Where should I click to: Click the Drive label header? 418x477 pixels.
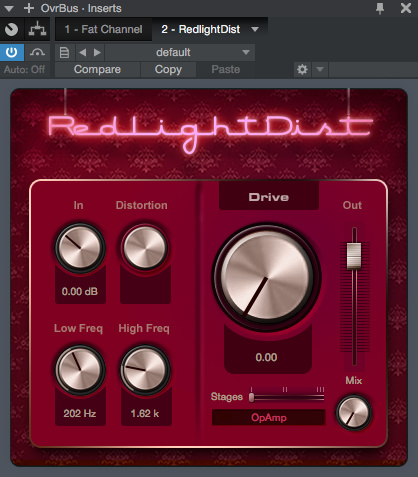click(x=269, y=197)
